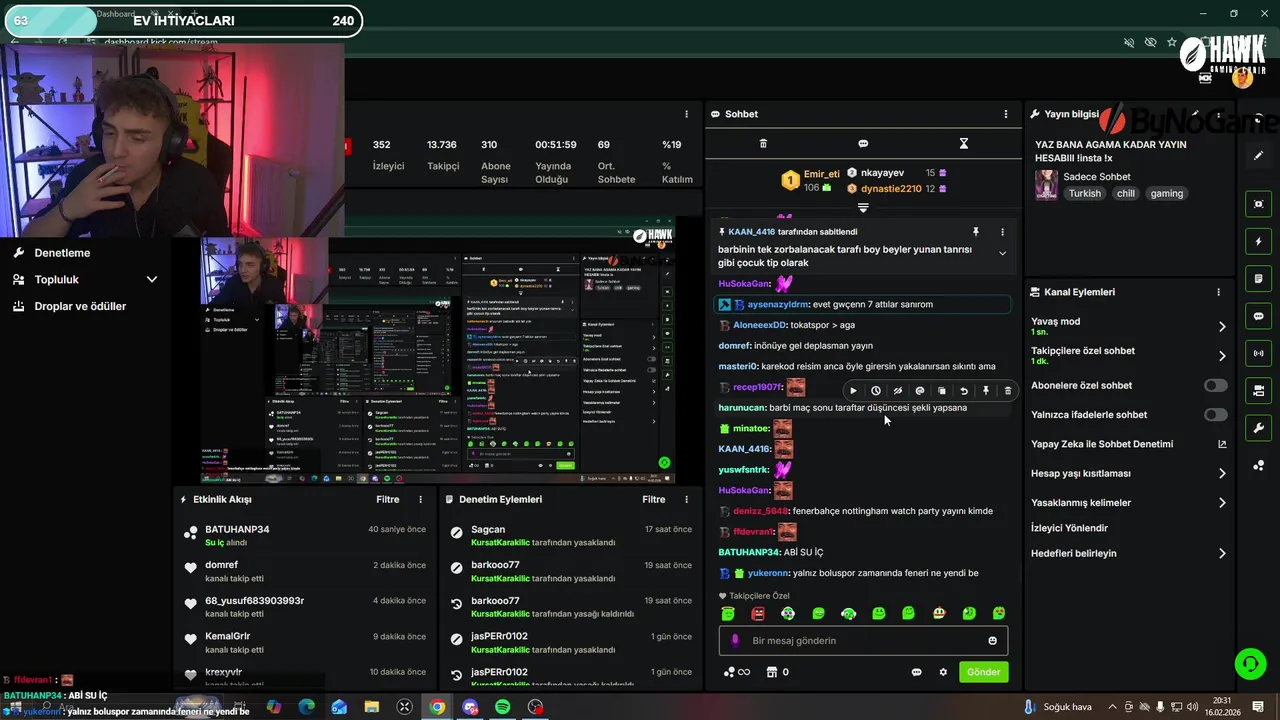Expand Hesap yaşı kısıtlaması settings

click(1222, 473)
